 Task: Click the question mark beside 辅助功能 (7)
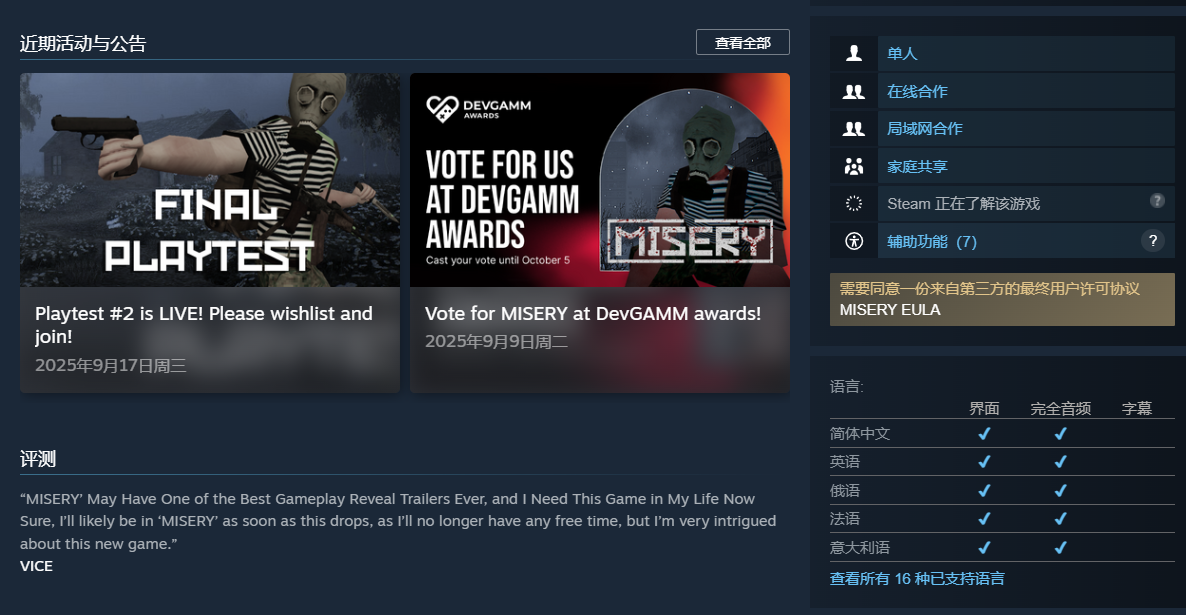point(1153,241)
